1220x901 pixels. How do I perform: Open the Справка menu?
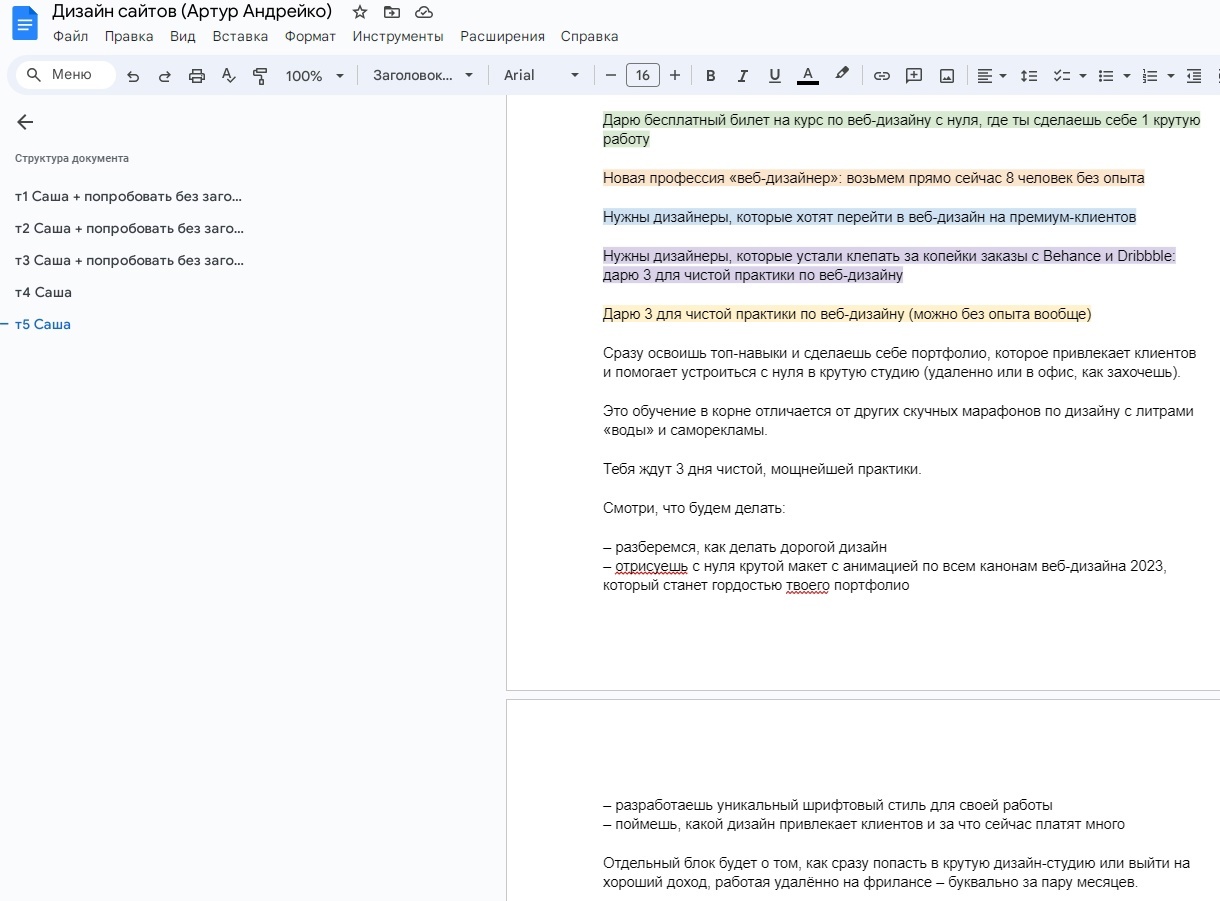(x=589, y=36)
